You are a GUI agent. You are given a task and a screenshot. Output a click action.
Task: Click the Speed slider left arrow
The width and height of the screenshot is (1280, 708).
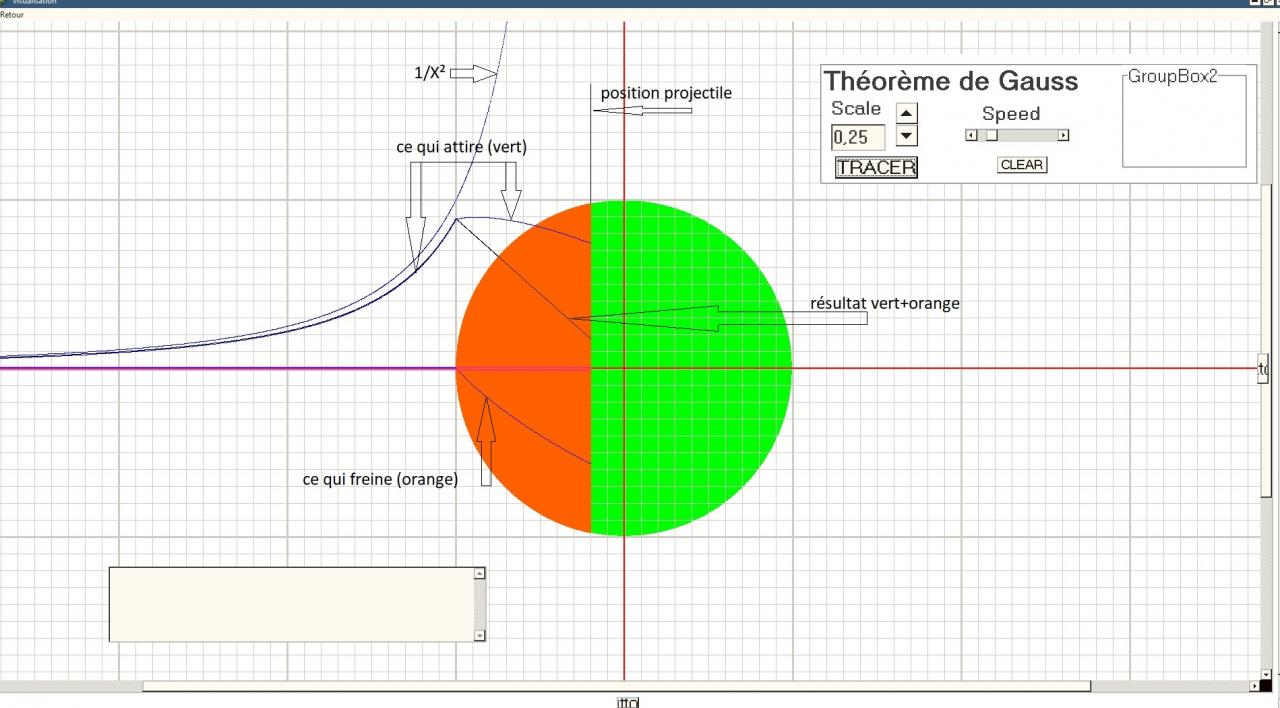click(x=971, y=135)
